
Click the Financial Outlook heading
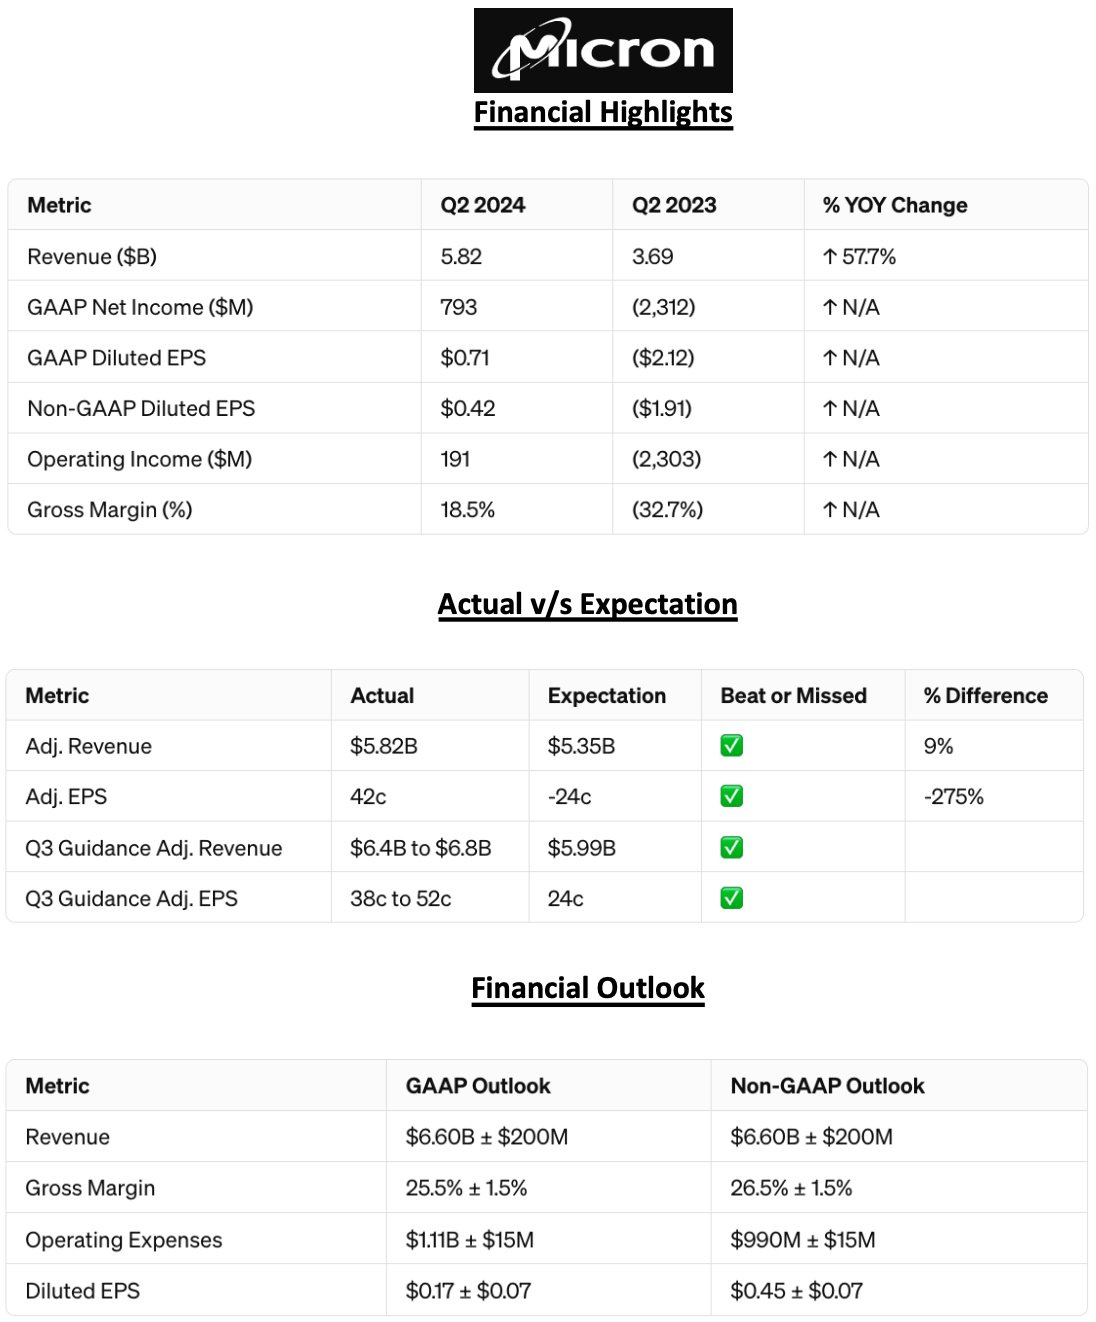pyautogui.click(x=588, y=988)
